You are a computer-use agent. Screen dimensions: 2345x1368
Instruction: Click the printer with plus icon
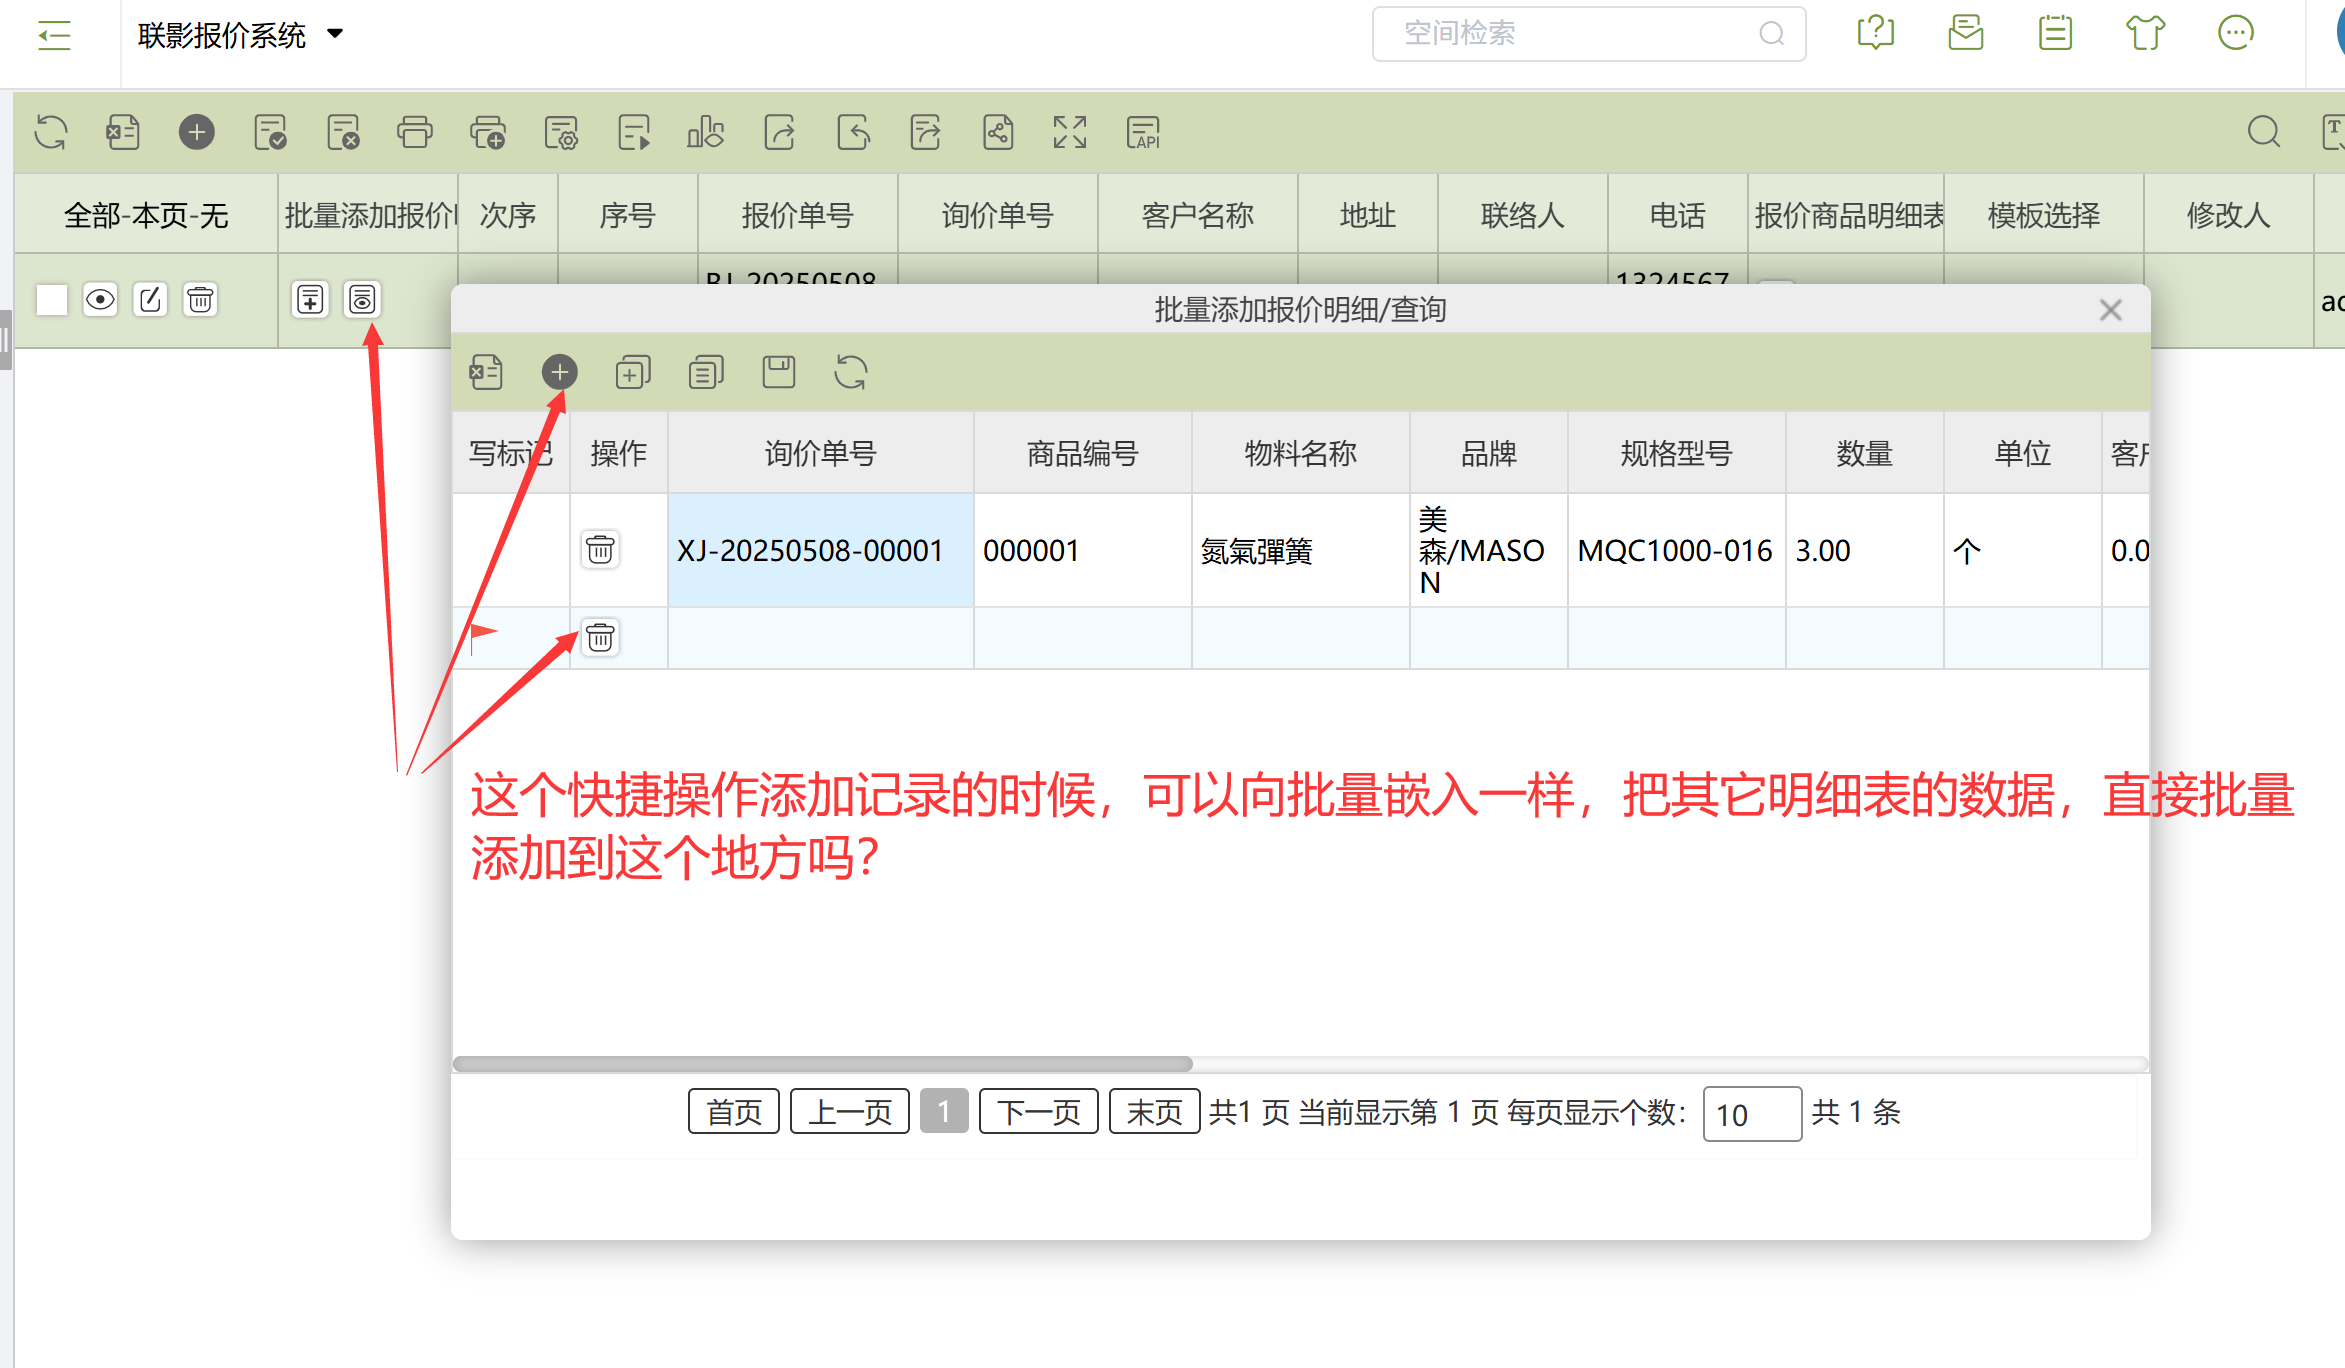[488, 132]
